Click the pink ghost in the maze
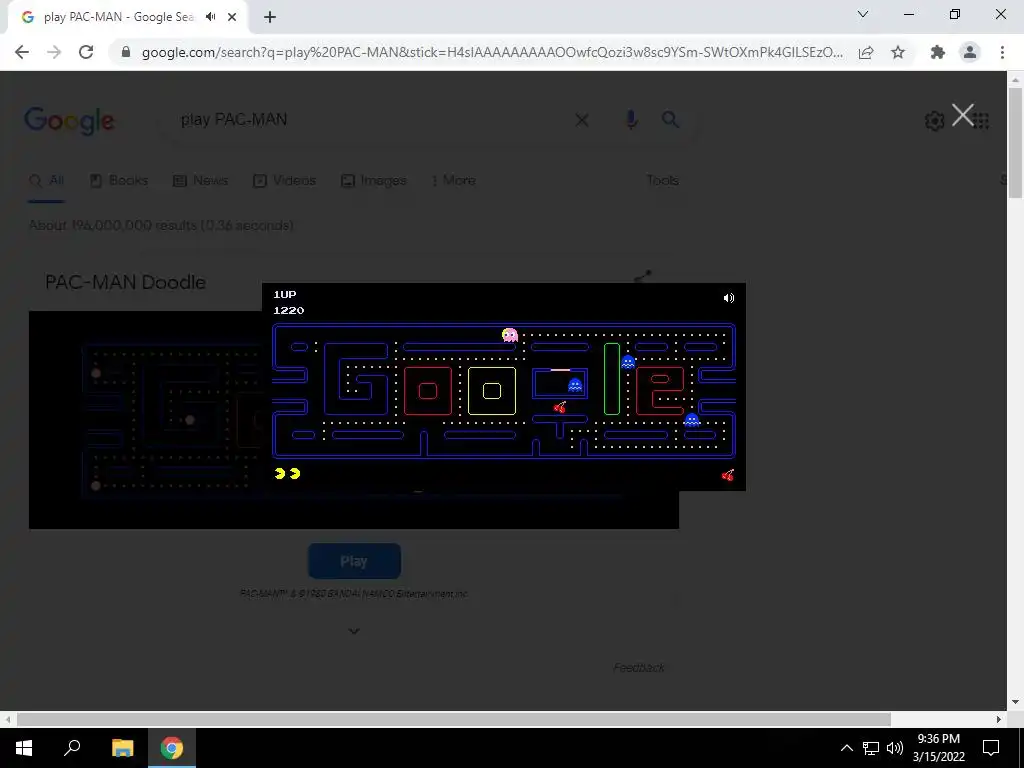Viewport: 1024px width, 768px height. tap(509, 335)
